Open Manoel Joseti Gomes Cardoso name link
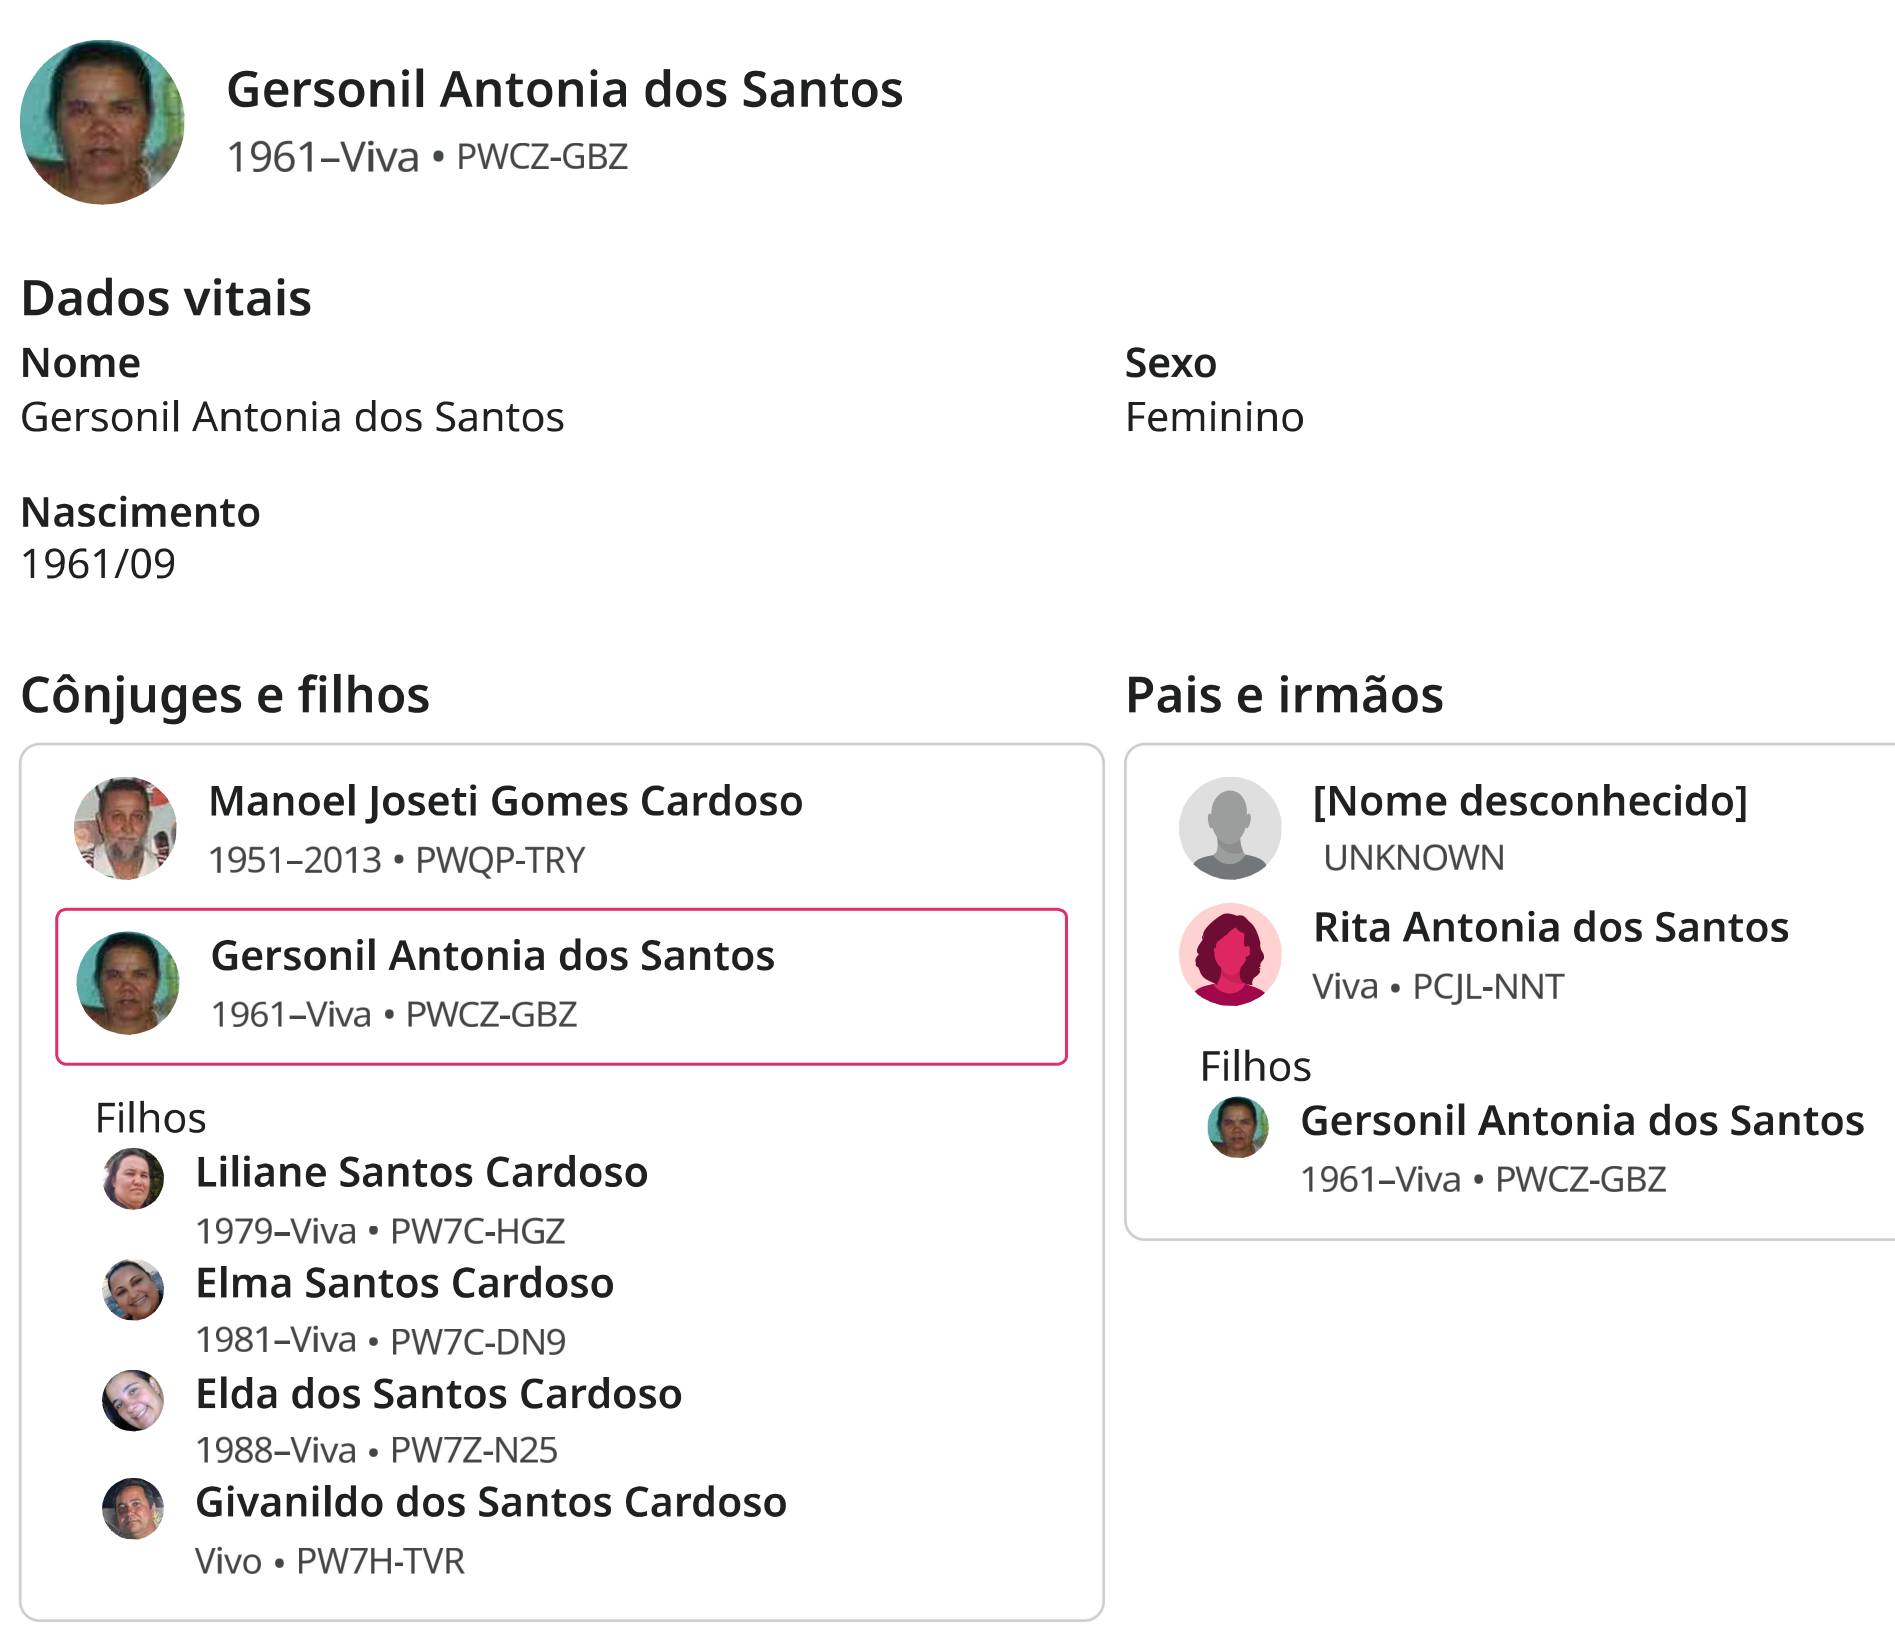 pyautogui.click(x=505, y=801)
